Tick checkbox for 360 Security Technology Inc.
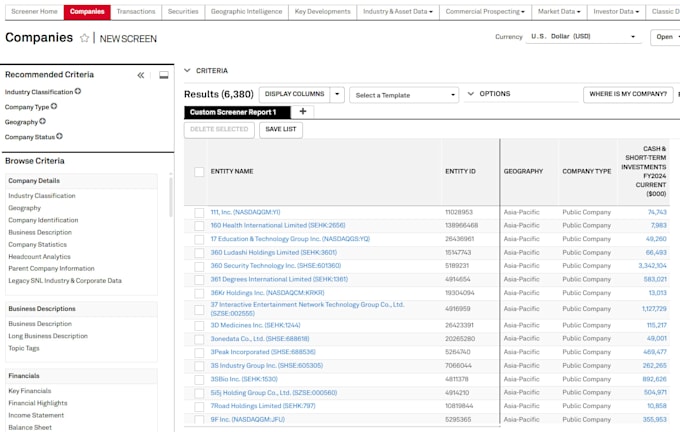 pos(199,266)
